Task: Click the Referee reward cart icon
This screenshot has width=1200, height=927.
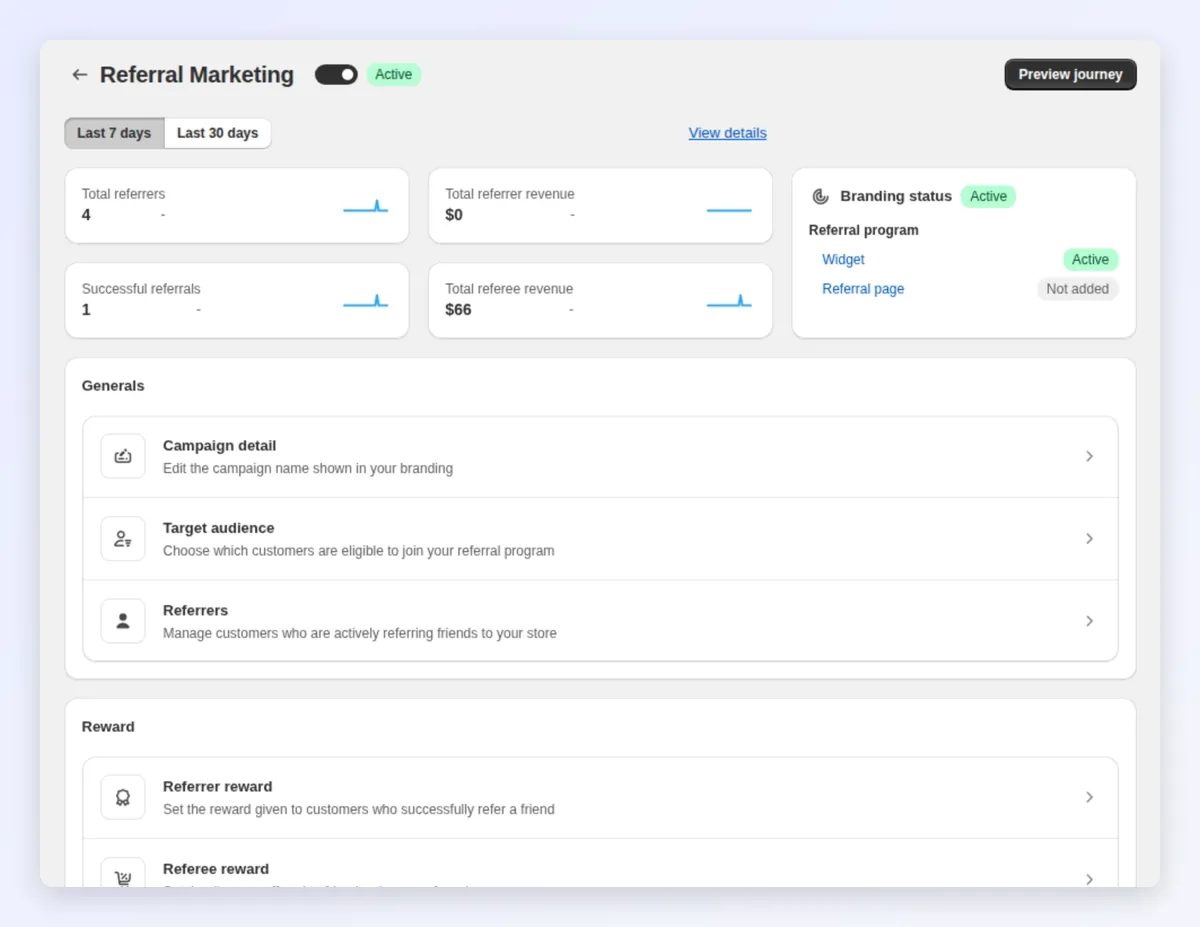Action: pos(123,873)
